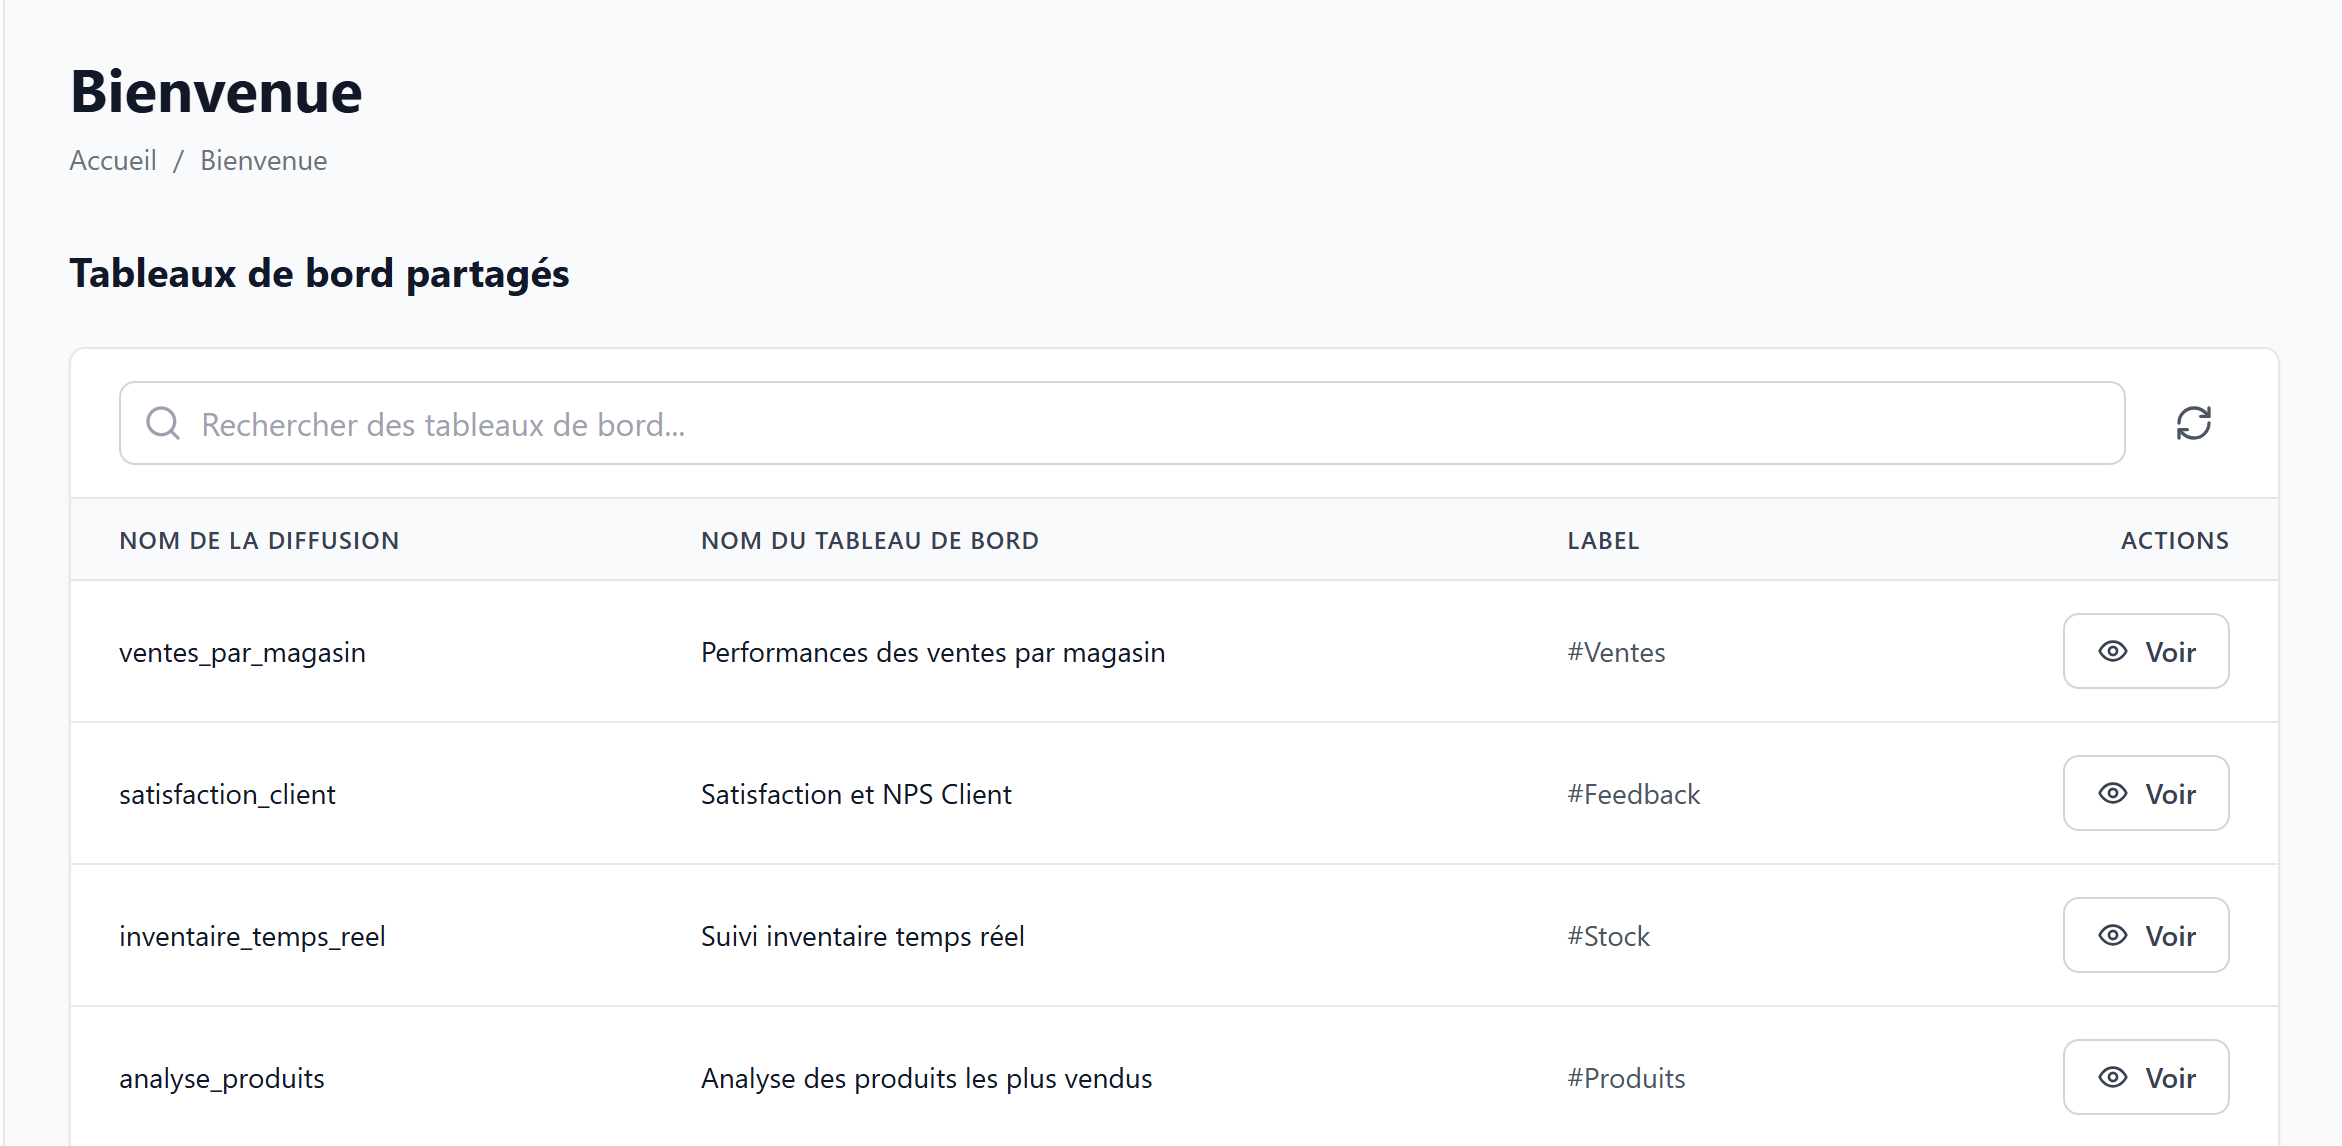The height and width of the screenshot is (1146, 2342).
Task: Click Satisfaction et NPS Client dashboard name
Action: click(x=856, y=794)
